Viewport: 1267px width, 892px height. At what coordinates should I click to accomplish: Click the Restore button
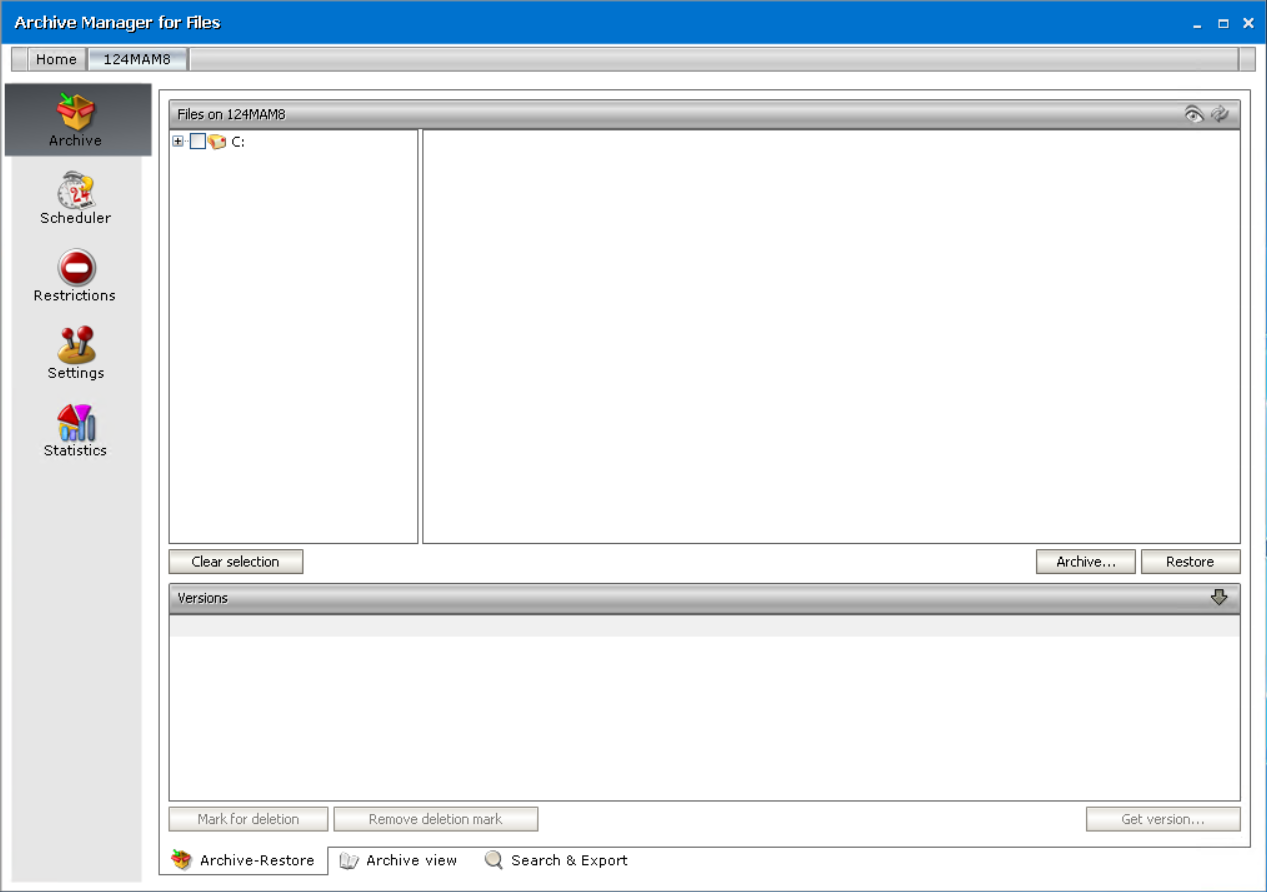[x=1190, y=561]
